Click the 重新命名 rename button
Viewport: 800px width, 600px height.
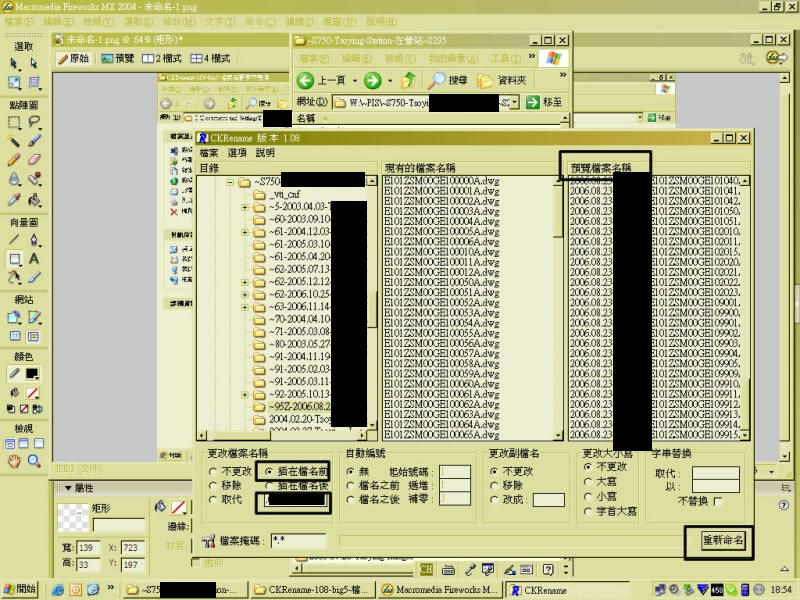pyautogui.click(x=722, y=540)
